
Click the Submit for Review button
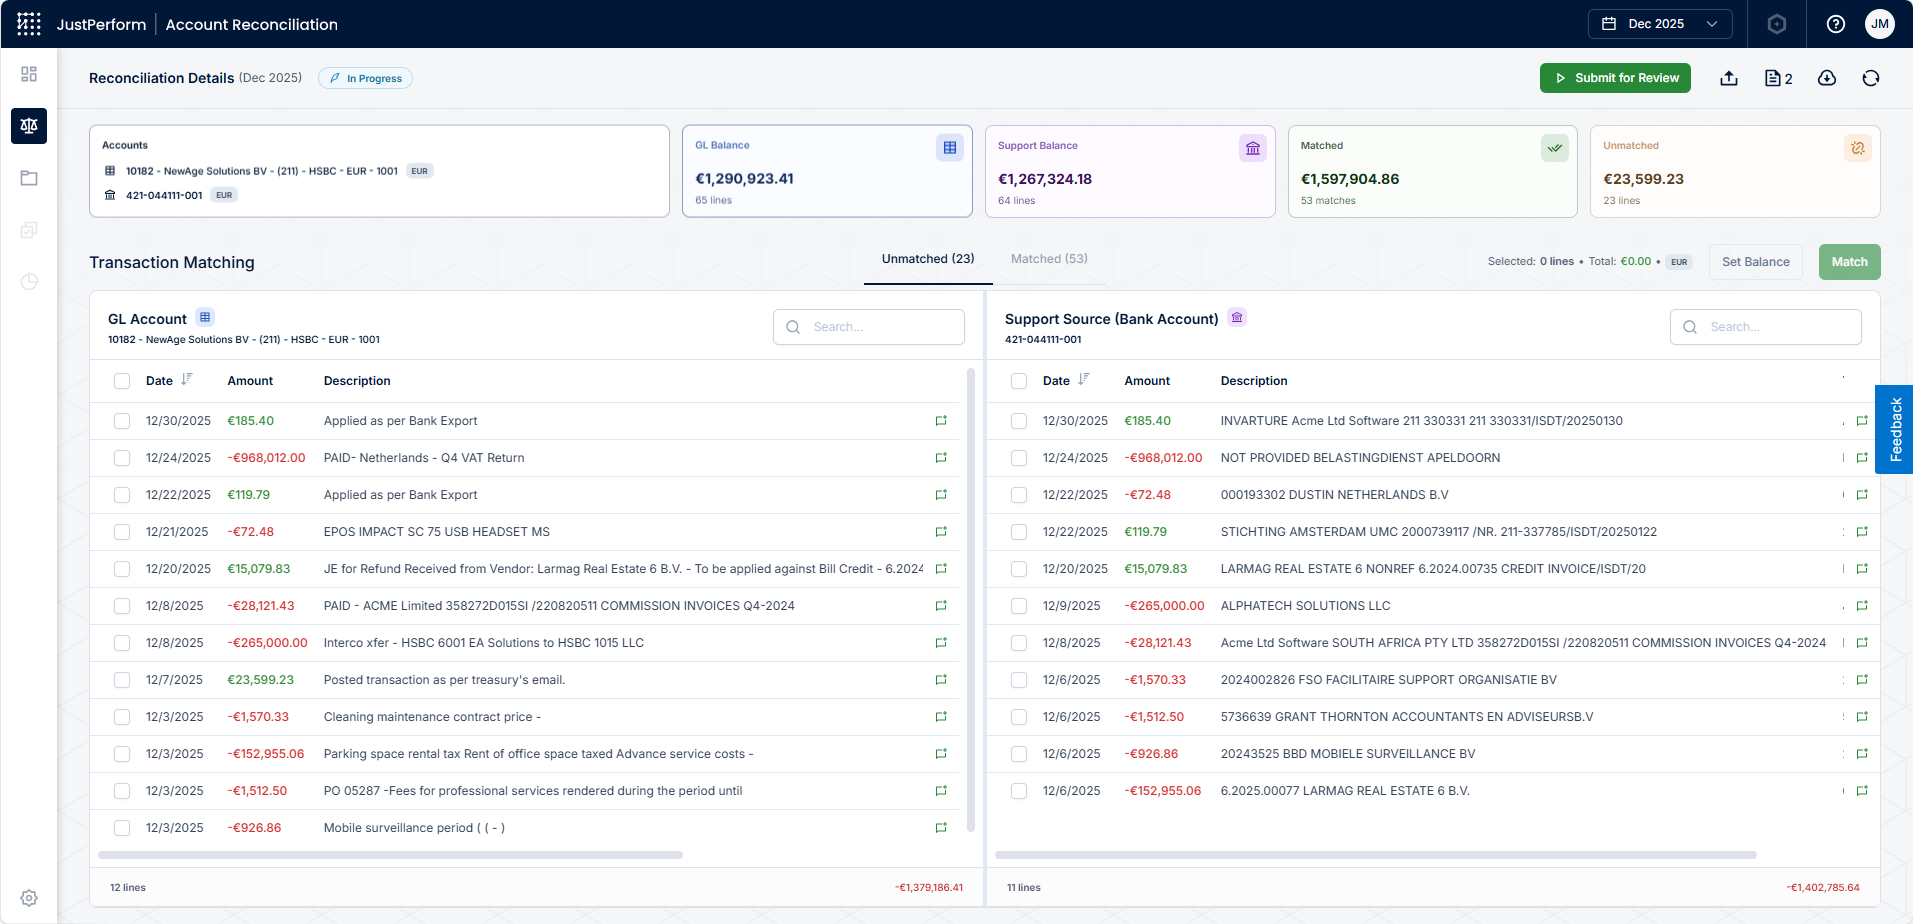[x=1615, y=78]
